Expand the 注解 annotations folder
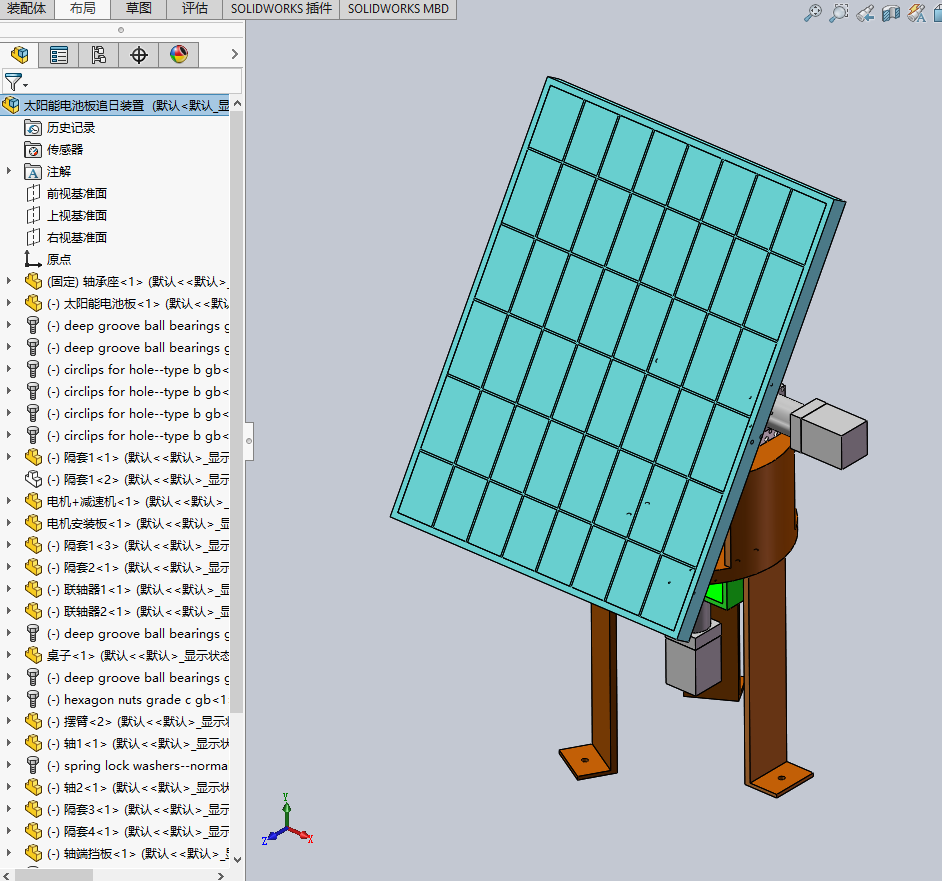Screen dimensions: 942x881 [9, 172]
